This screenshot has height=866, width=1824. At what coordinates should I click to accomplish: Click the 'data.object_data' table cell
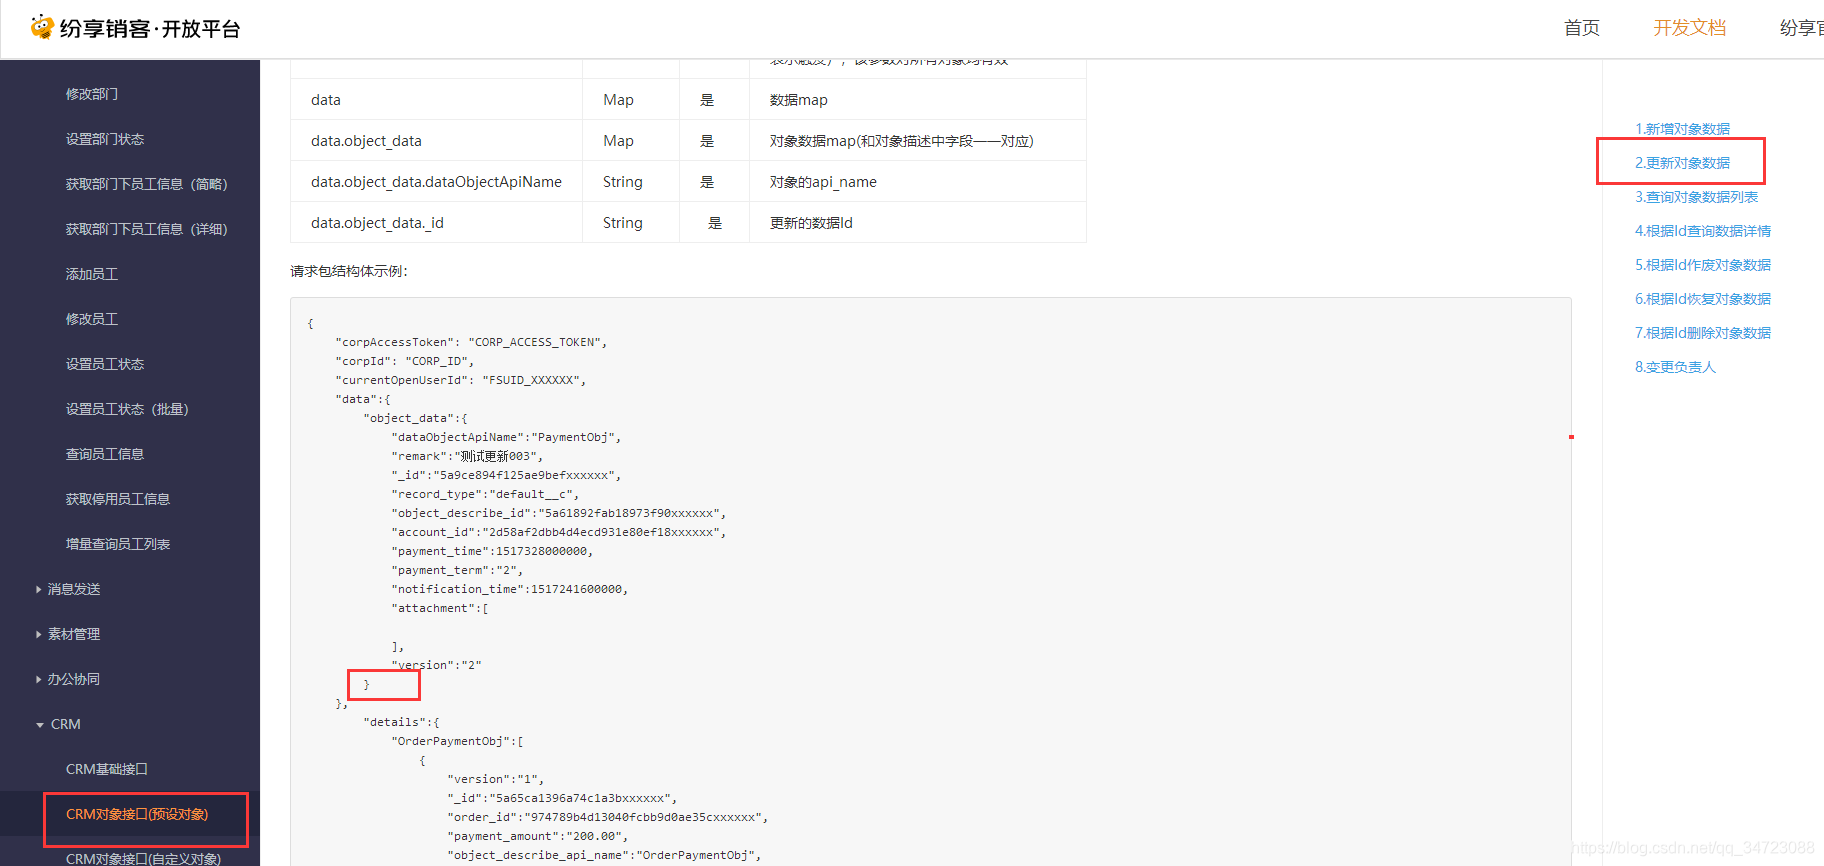pyautogui.click(x=436, y=141)
